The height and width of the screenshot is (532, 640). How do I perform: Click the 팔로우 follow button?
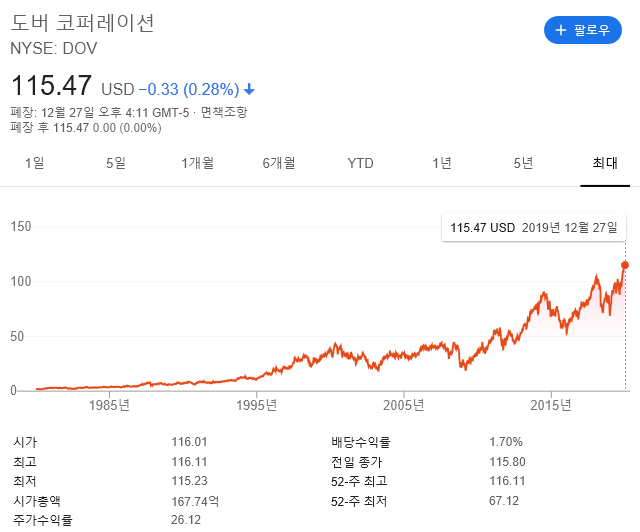click(582, 30)
